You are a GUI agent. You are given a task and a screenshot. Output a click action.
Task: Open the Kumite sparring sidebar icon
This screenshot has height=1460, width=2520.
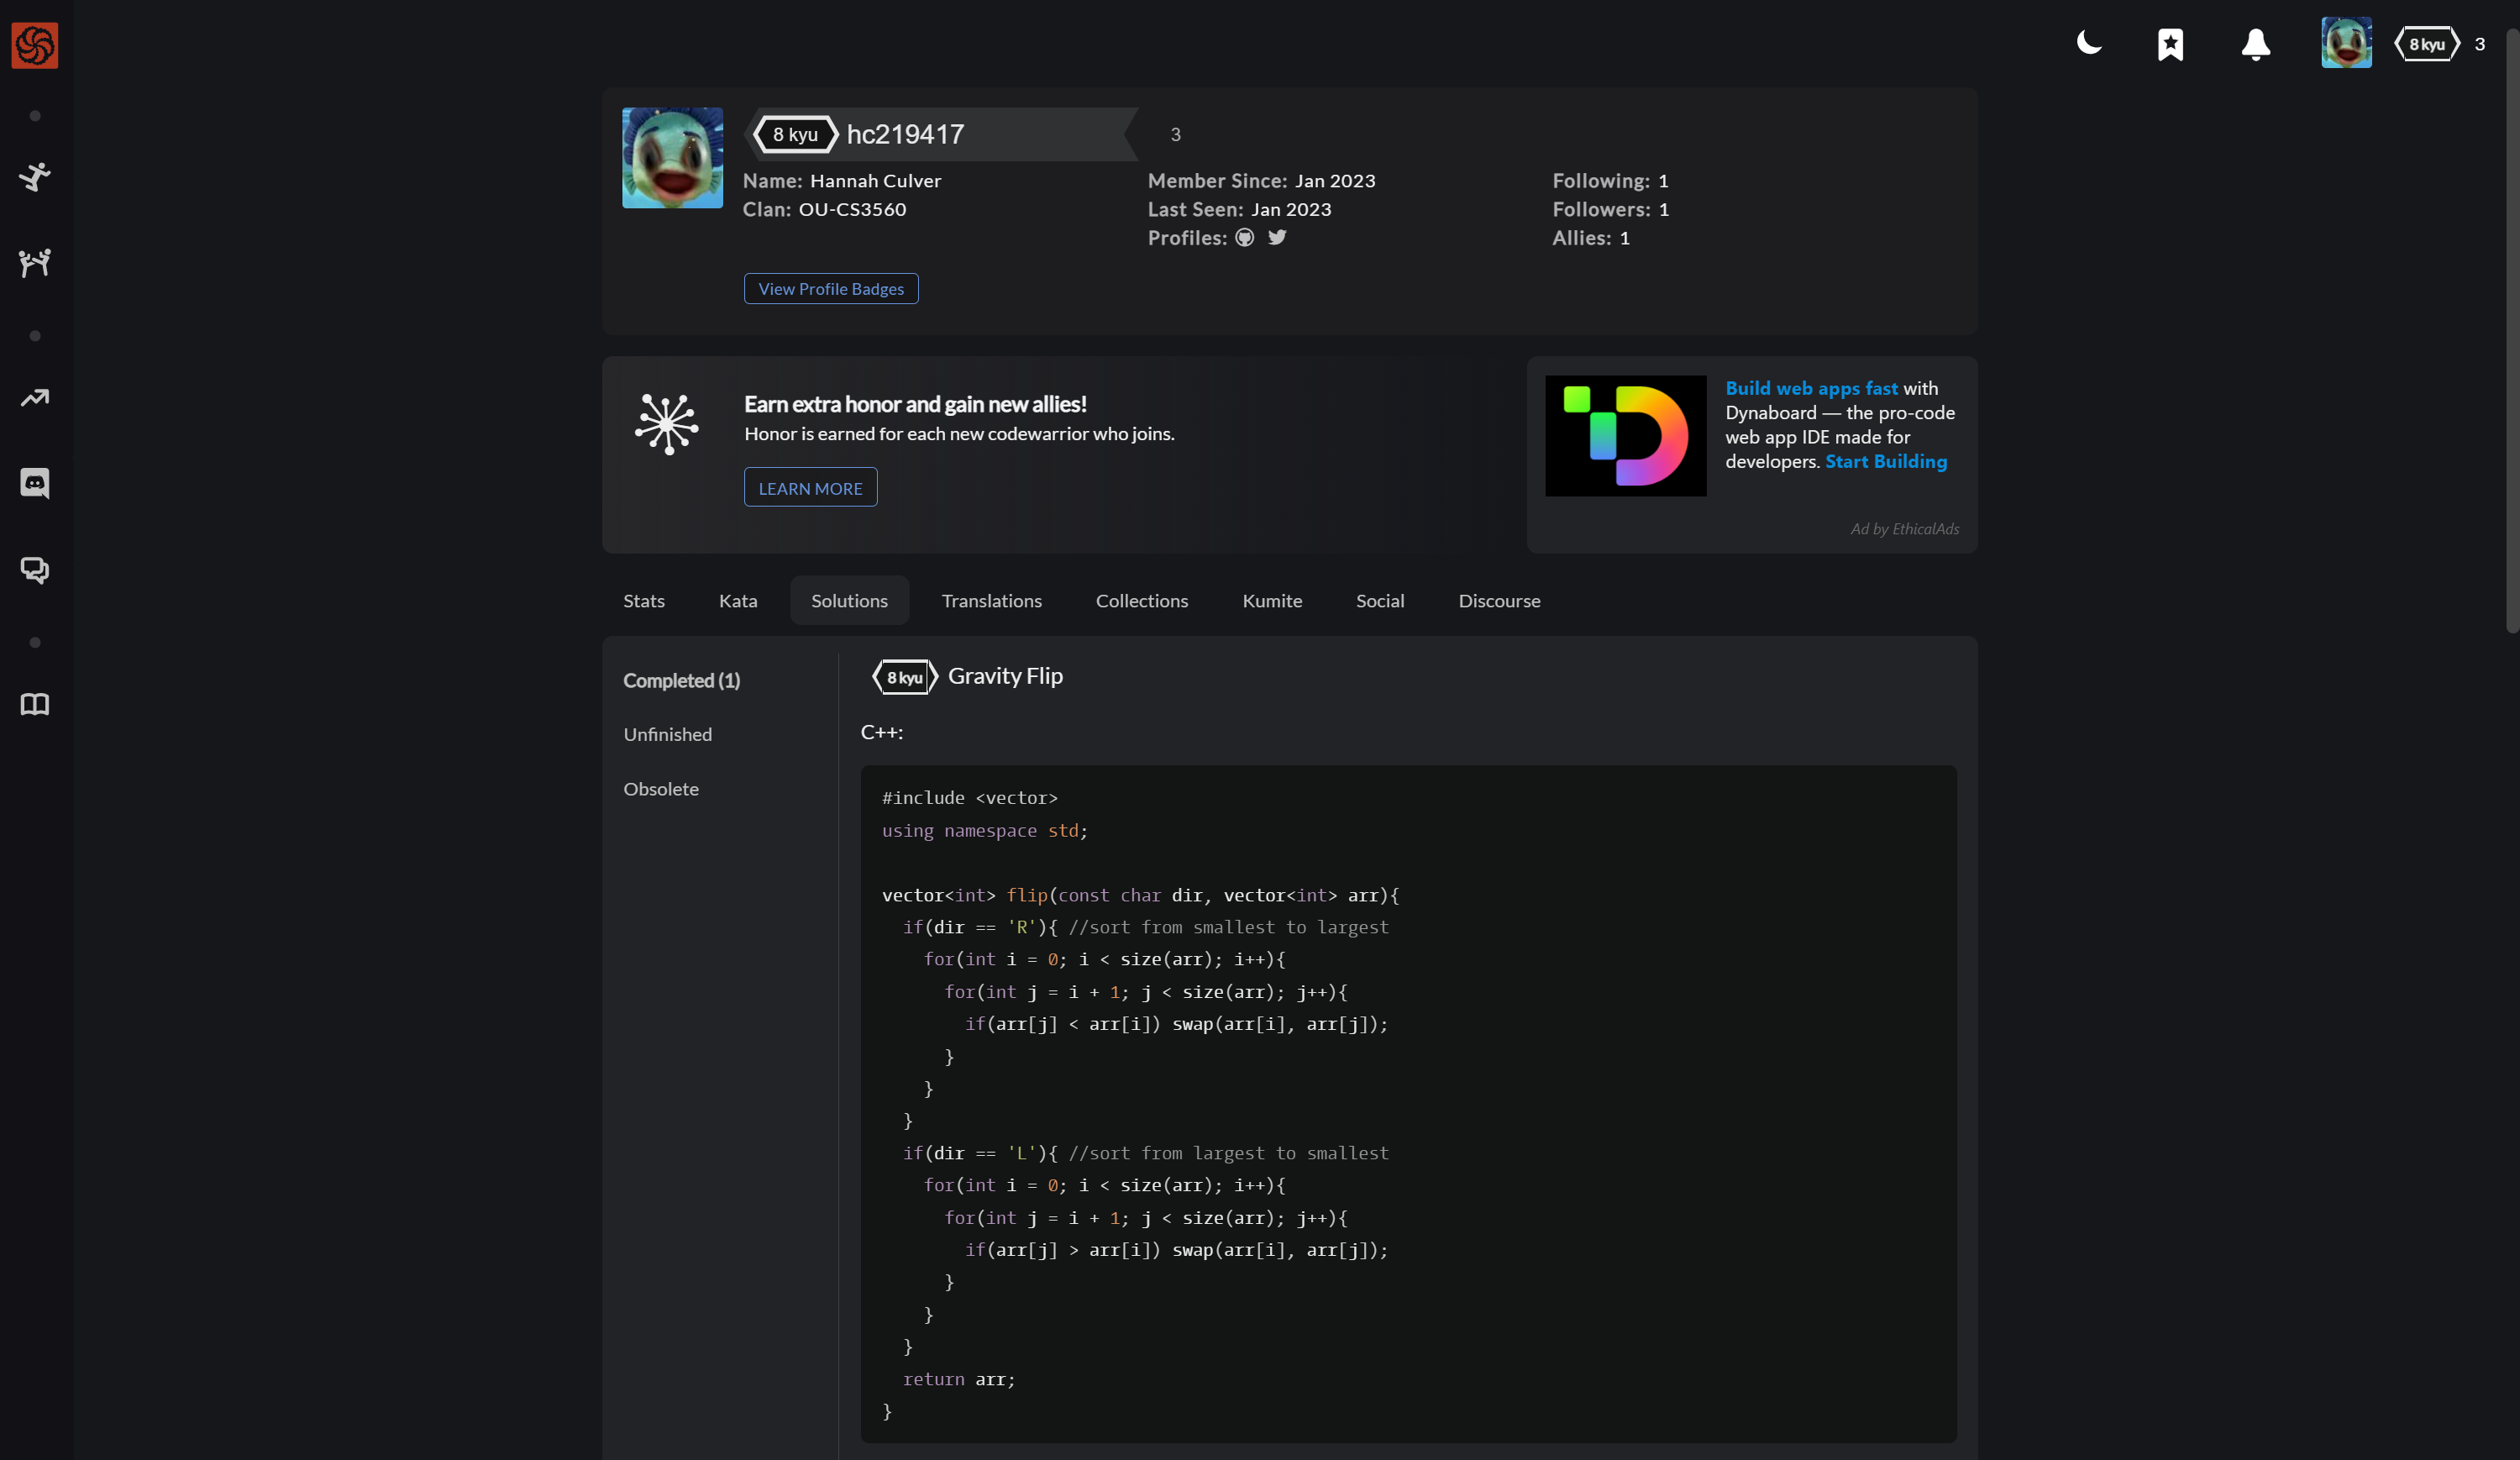[35, 263]
